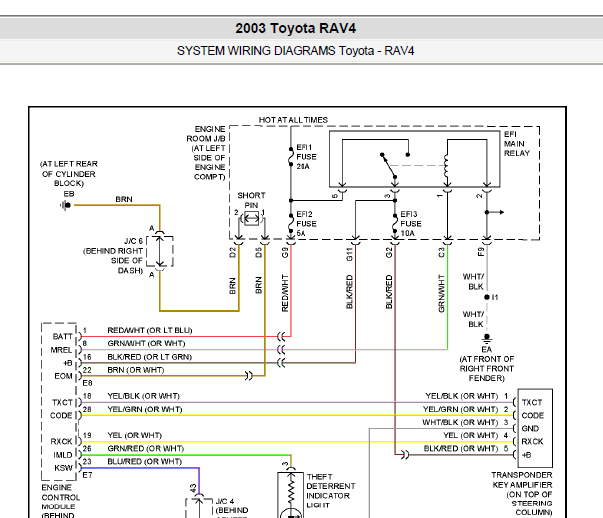Image resolution: width=603 pixels, height=518 pixels.
Task: Click the 'EOM' pin on the ECM
Action: click(x=63, y=376)
